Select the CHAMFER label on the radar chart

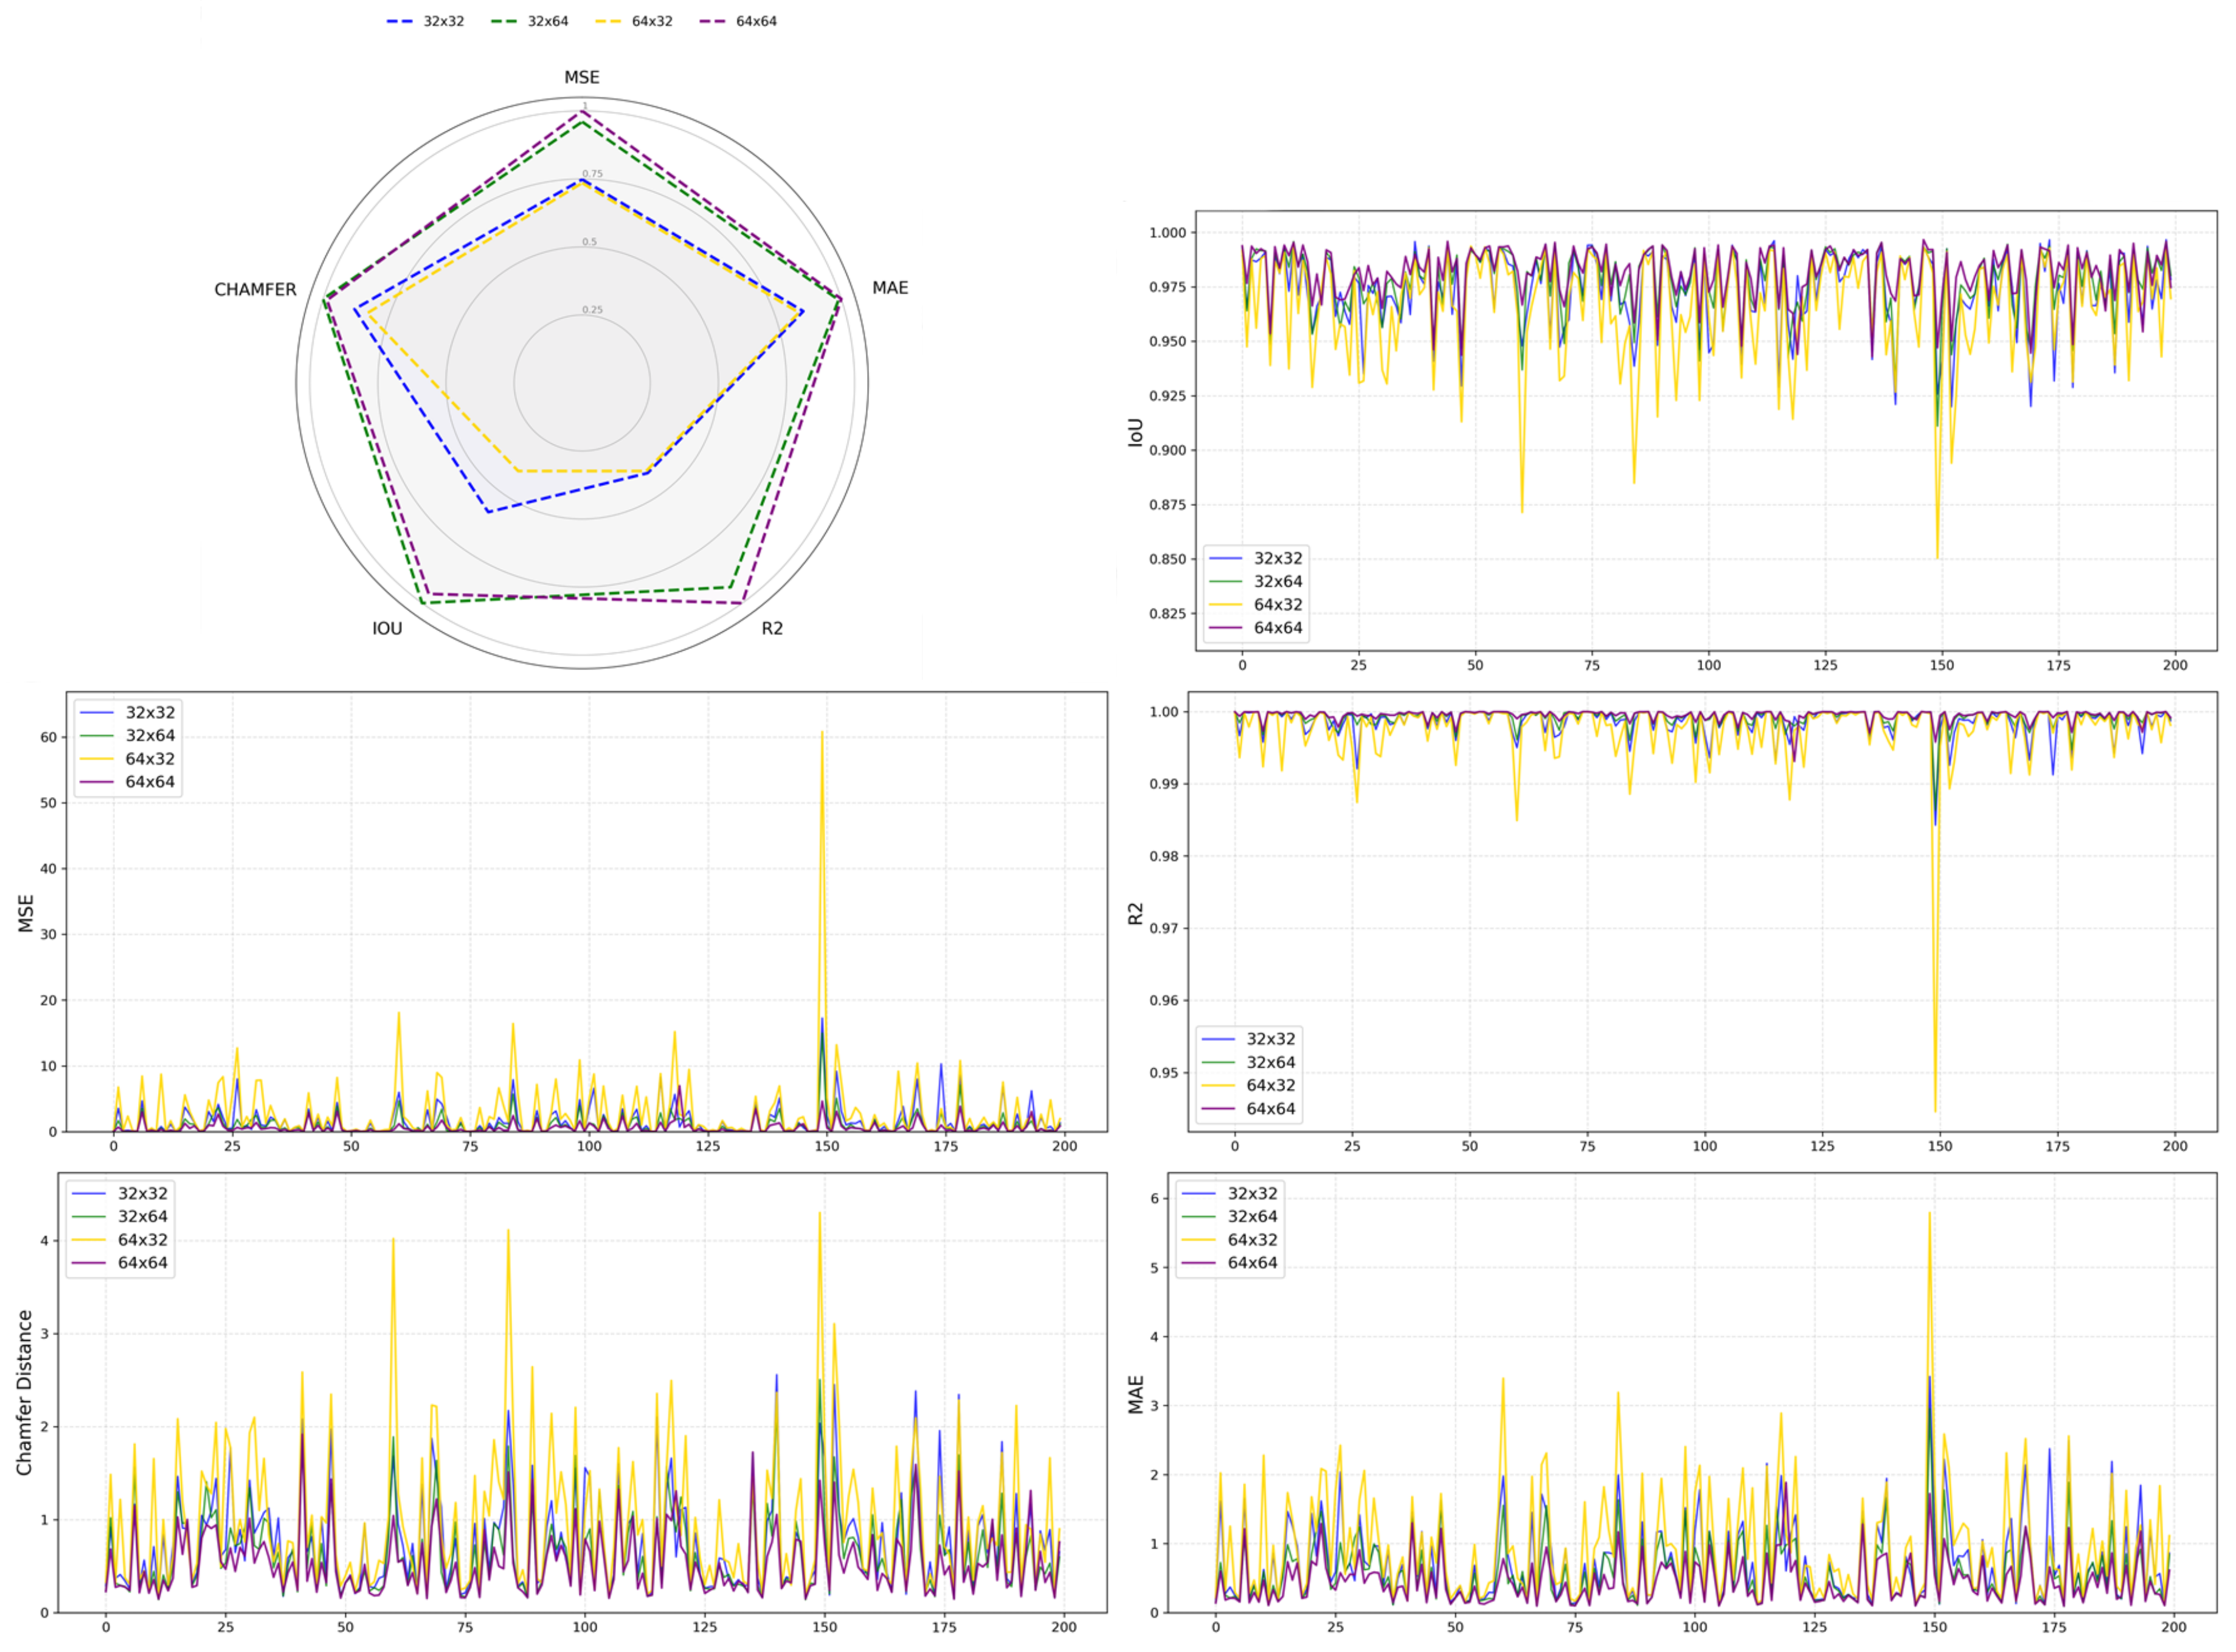pos(255,289)
